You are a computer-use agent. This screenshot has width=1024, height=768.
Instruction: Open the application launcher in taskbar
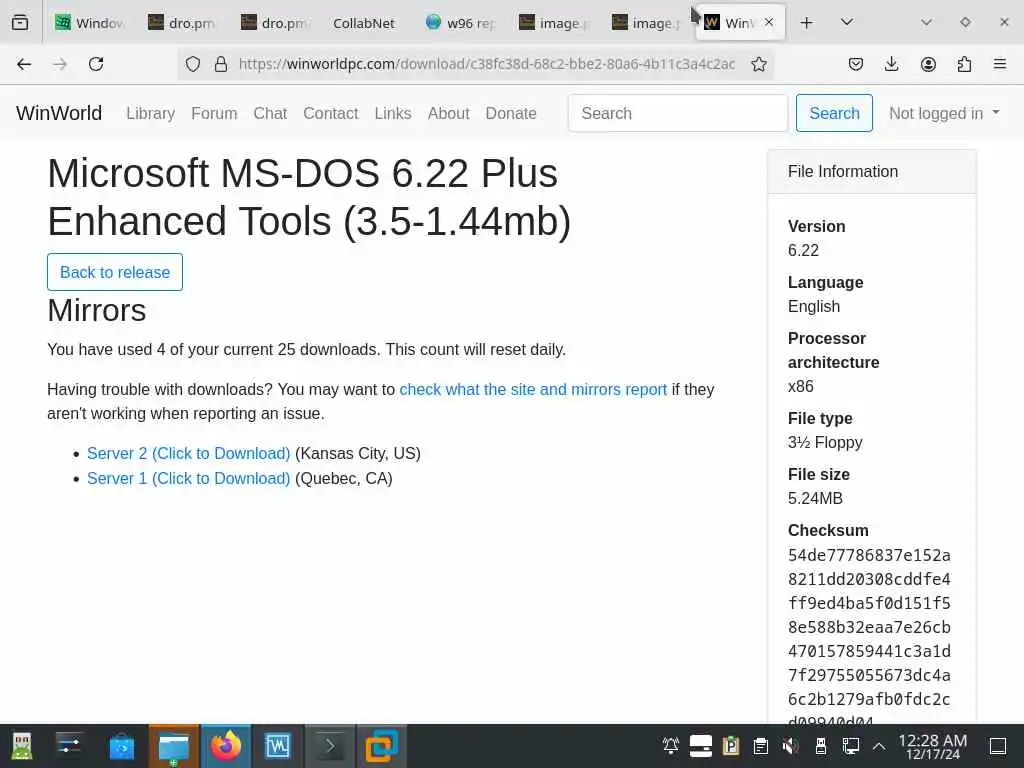pos(22,746)
